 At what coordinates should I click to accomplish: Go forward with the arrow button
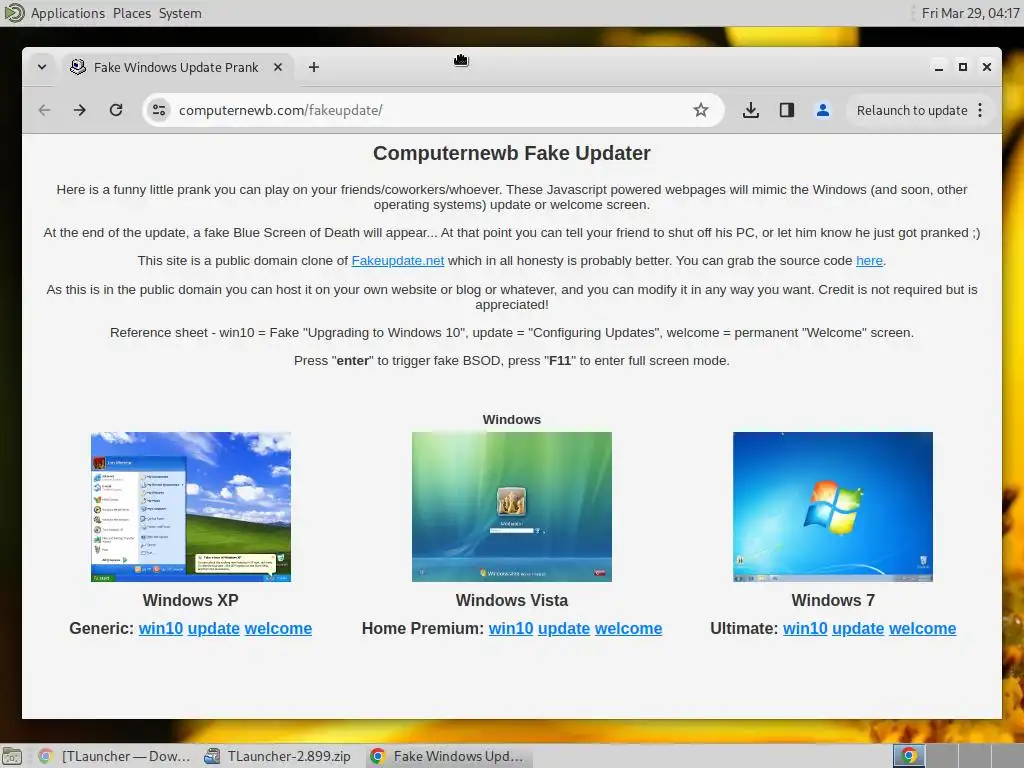(x=80, y=110)
